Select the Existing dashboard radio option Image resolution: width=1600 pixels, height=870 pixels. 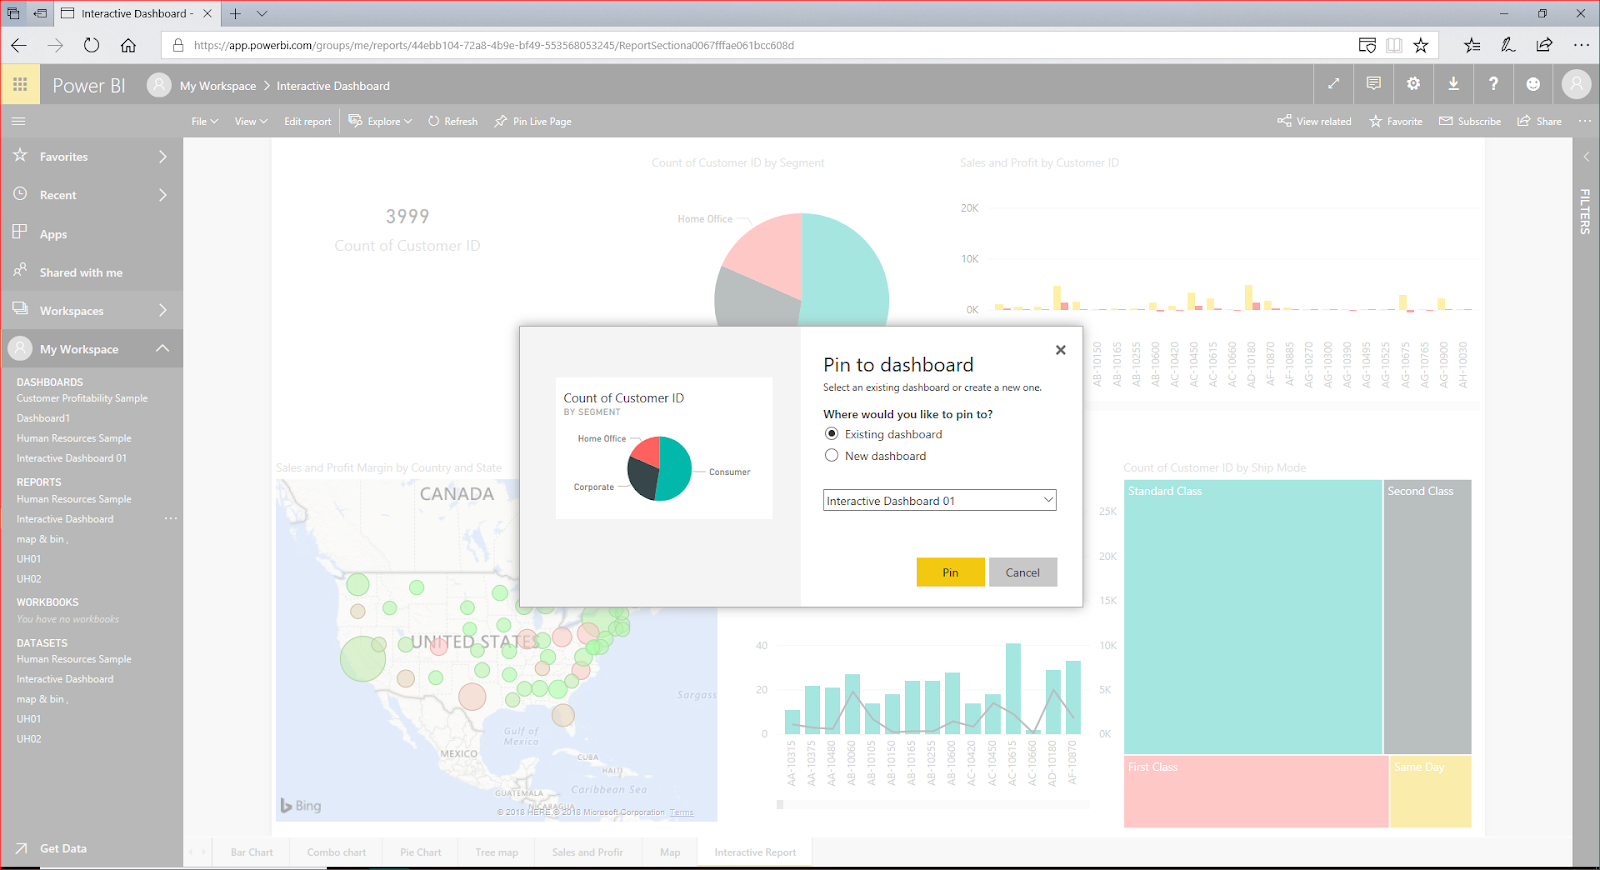pyautogui.click(x=831, y=434)
